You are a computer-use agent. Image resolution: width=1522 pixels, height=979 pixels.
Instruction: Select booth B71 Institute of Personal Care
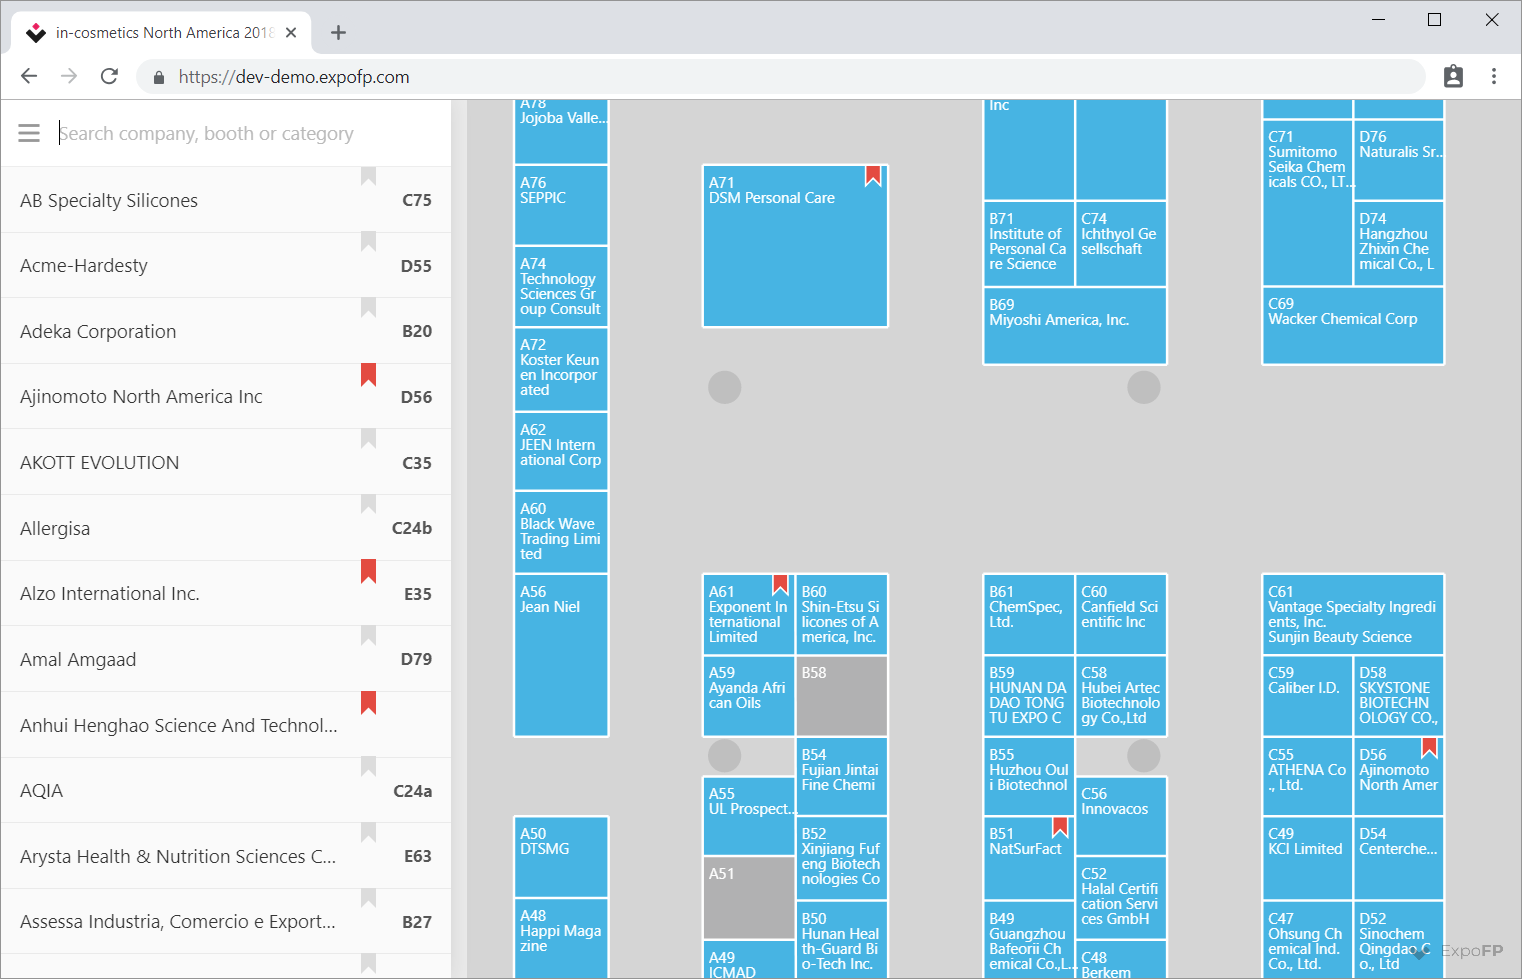[1029, 244]
